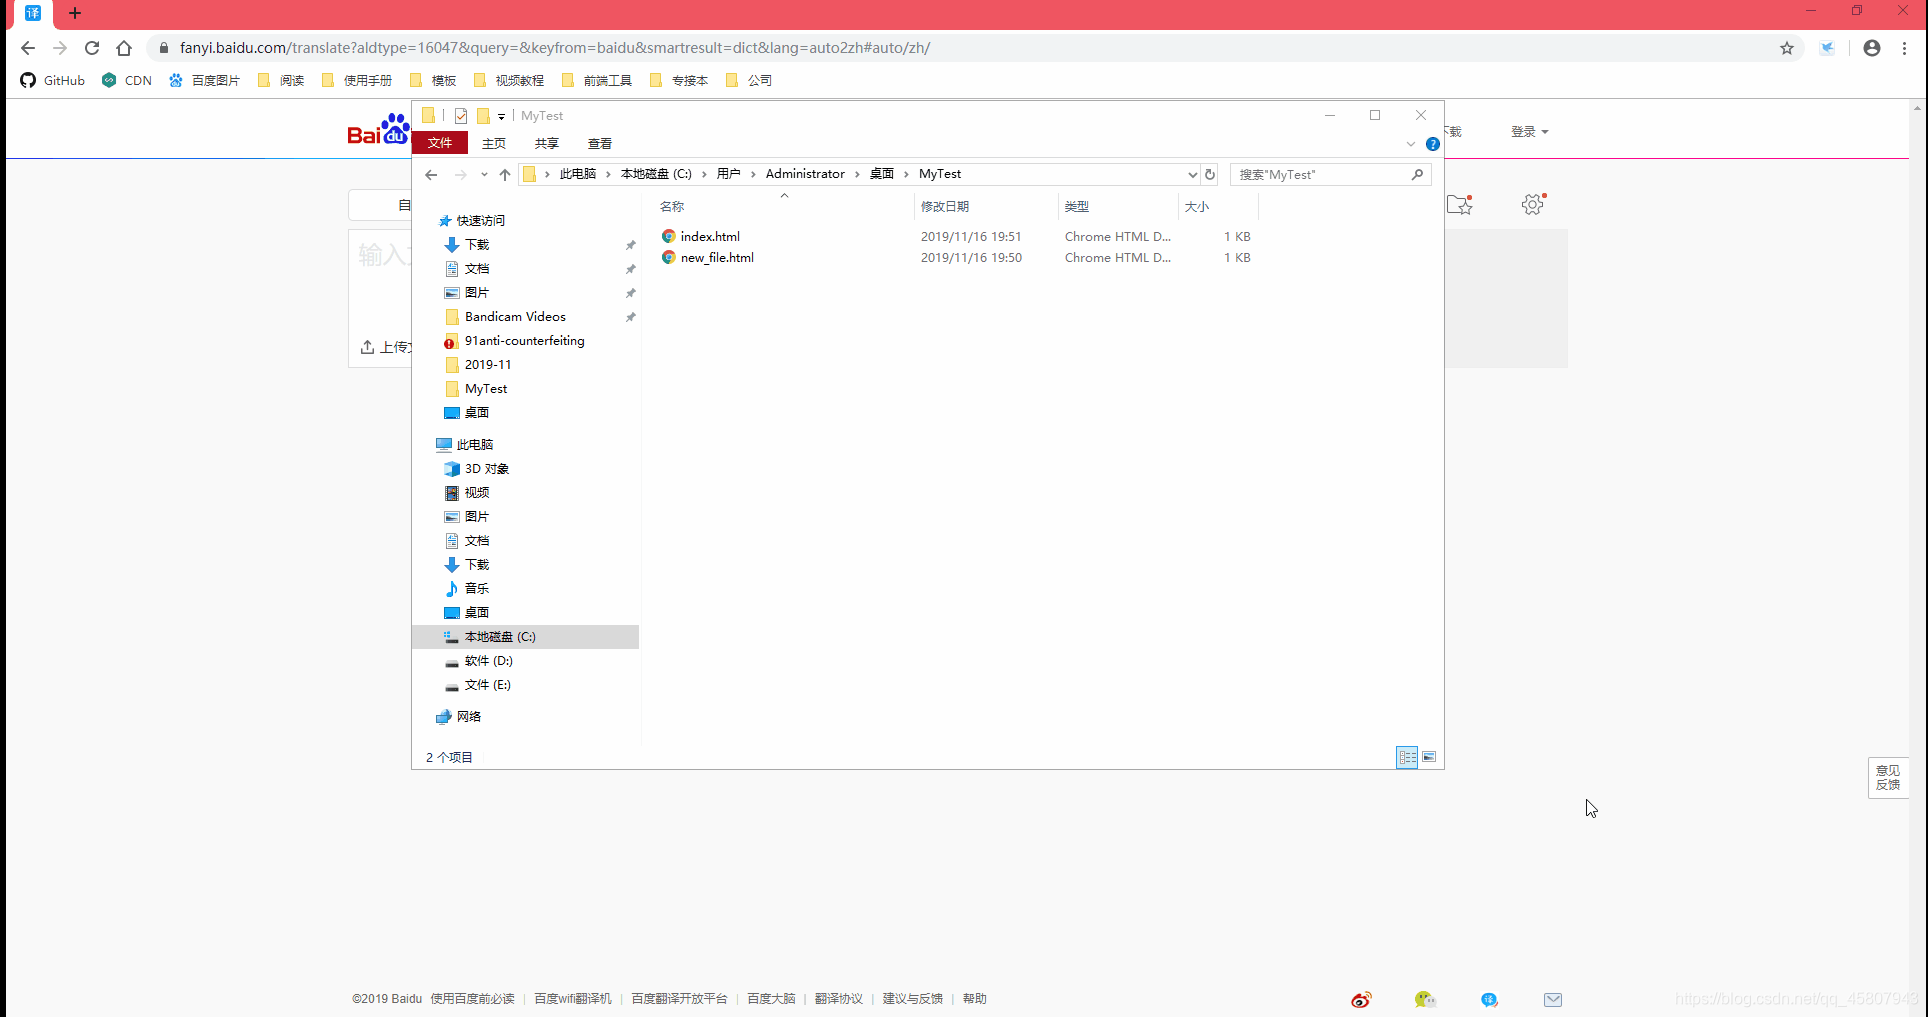Click the 意见反馈 feedback button
The image size is (1928, 1017).
point(1888,778)
